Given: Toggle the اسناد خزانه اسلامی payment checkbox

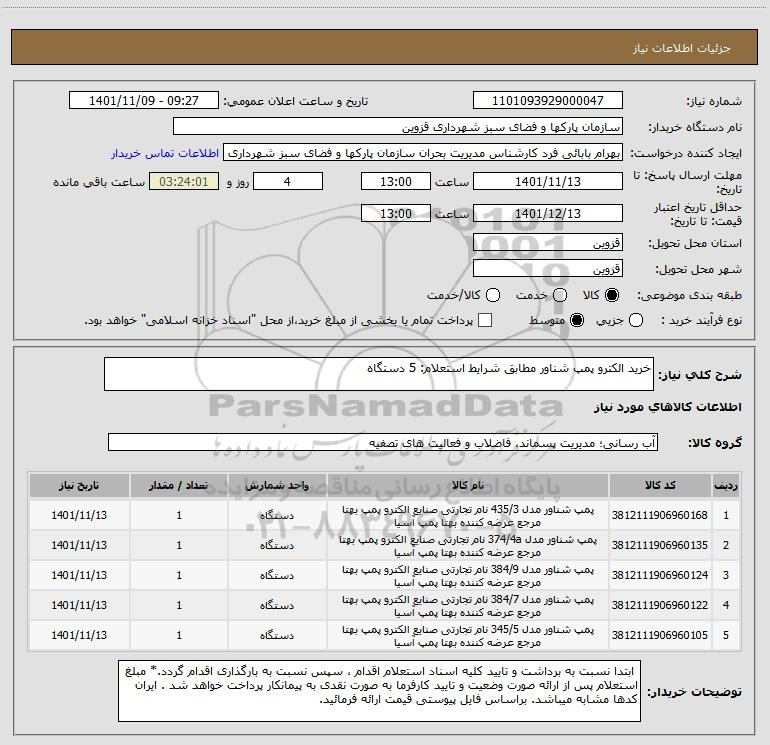Looking at the screenshot, I should (485, 320).
